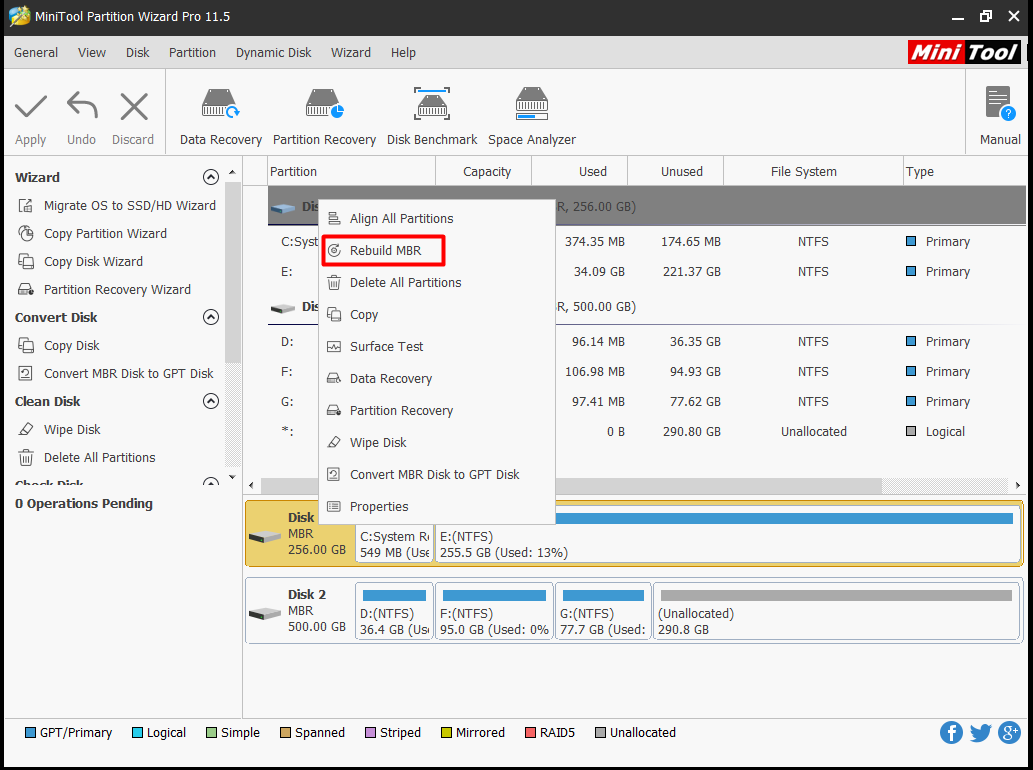Click the Undo arrow icon
The width and height of the screenshot is (1033, 770).
click(x=82, y=107)
